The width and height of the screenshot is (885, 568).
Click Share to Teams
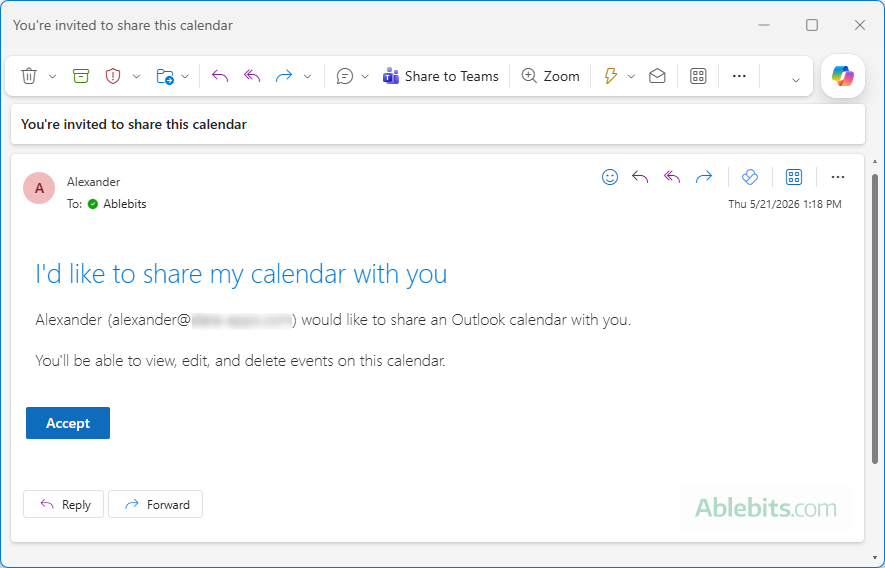point(441,76)
